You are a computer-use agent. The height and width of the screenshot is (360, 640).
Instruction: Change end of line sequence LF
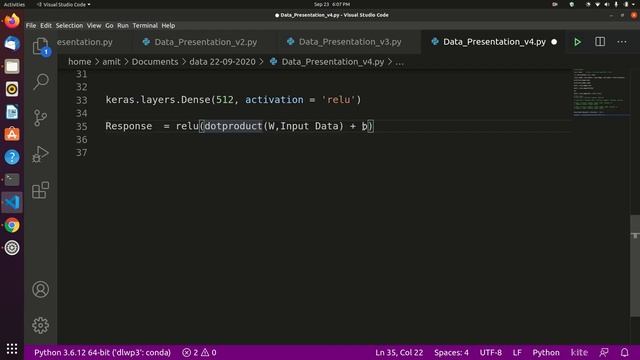[517, 352]
